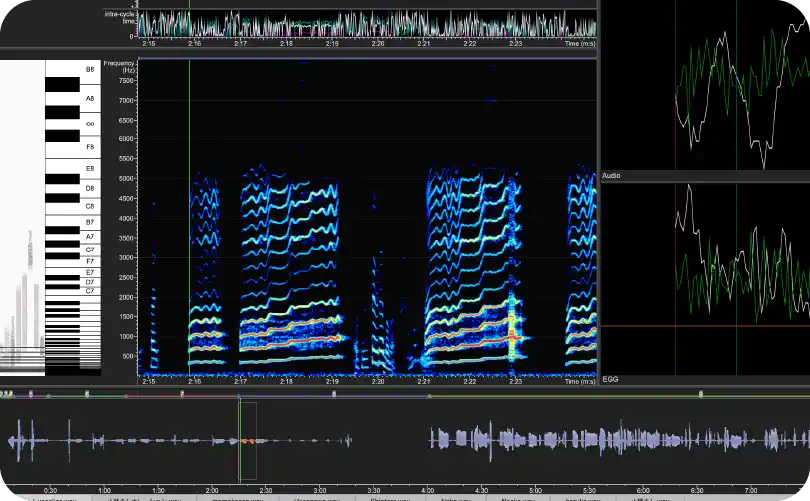Click the Audio waveform panel label
This screenshot has width=810, height=501.
pos(611,176)
